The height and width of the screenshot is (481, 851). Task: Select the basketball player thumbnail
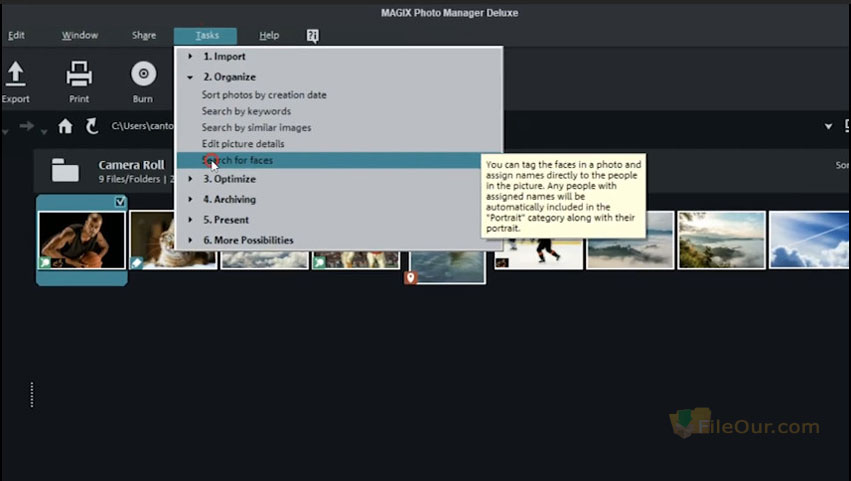tap(82, 240)
